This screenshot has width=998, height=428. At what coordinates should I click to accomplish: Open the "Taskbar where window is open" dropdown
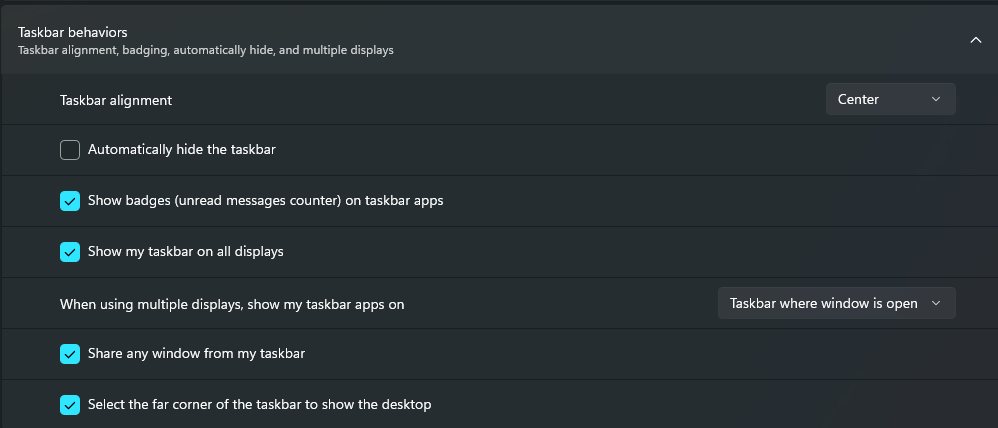click(836, 303)
